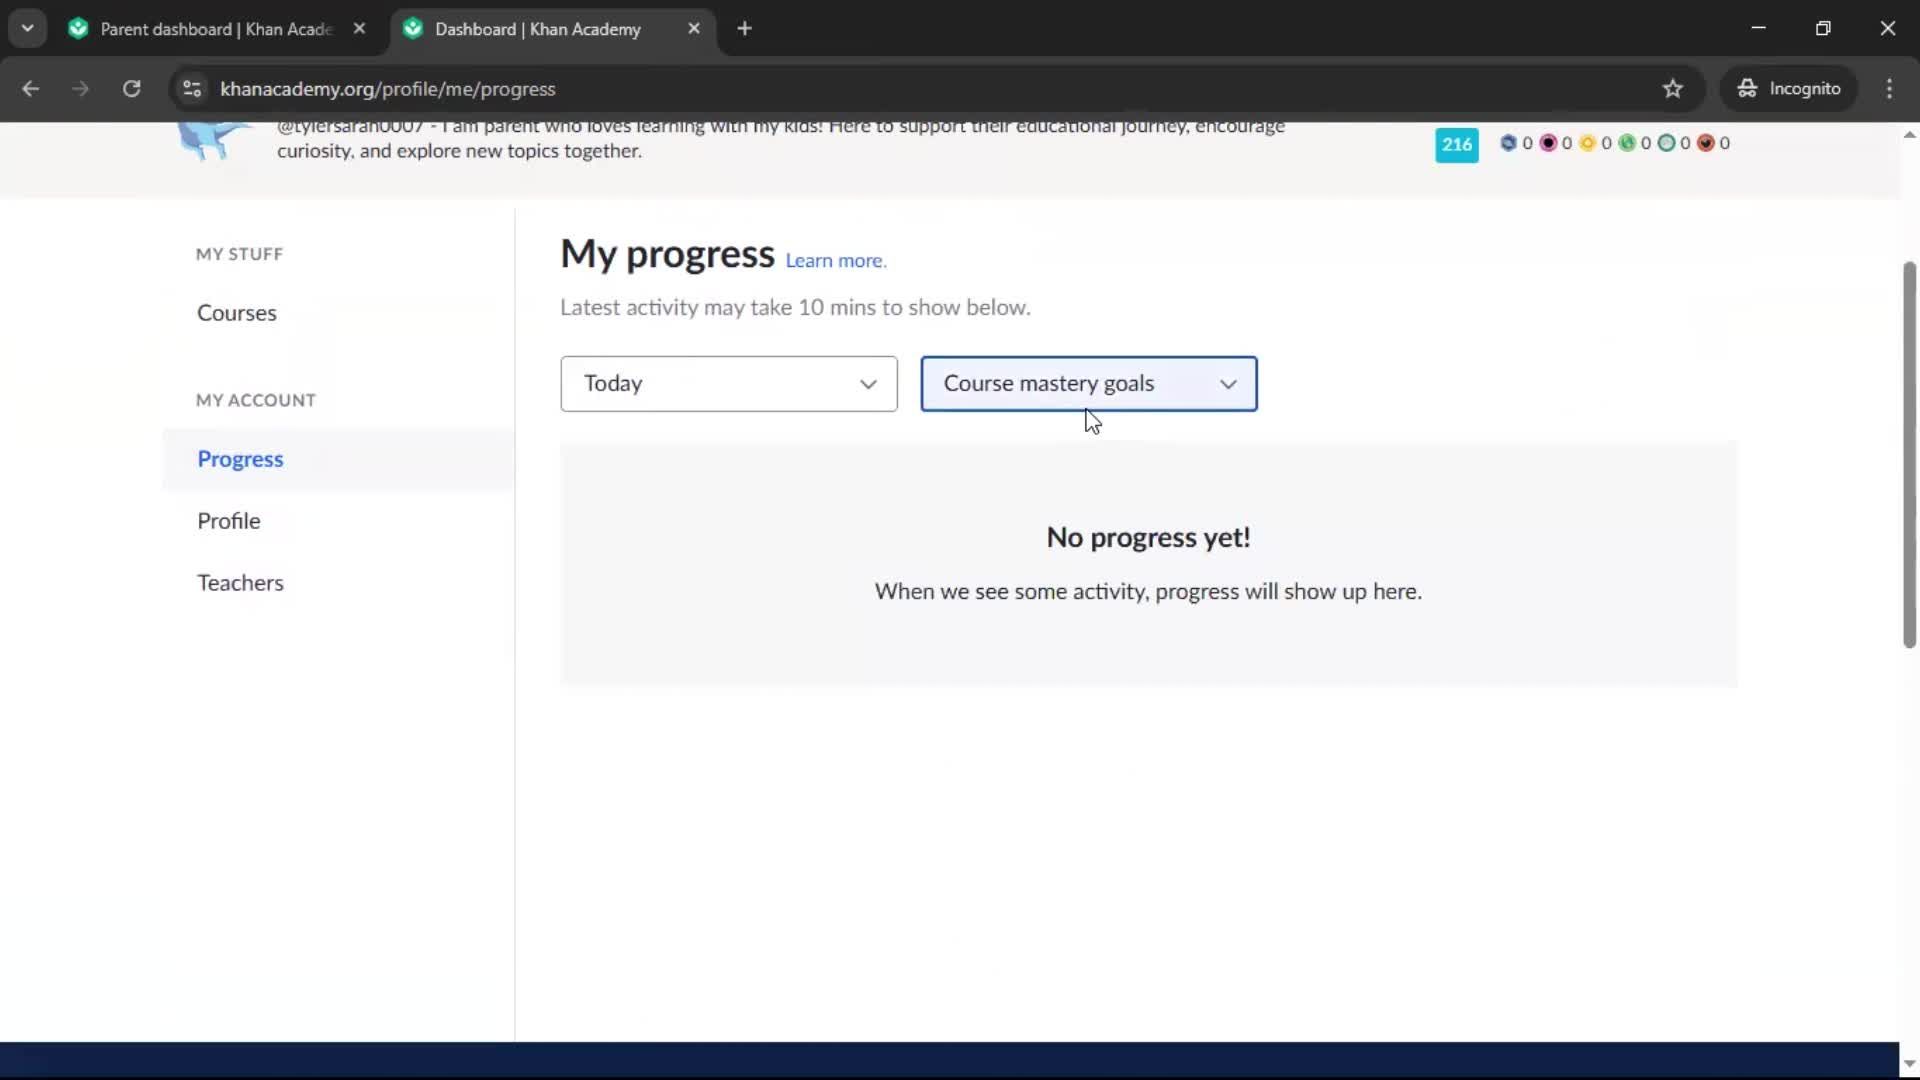Click the 'MY STUFF' section label
Viewport: 1920px width, 1080px height.
coord(240,254)
